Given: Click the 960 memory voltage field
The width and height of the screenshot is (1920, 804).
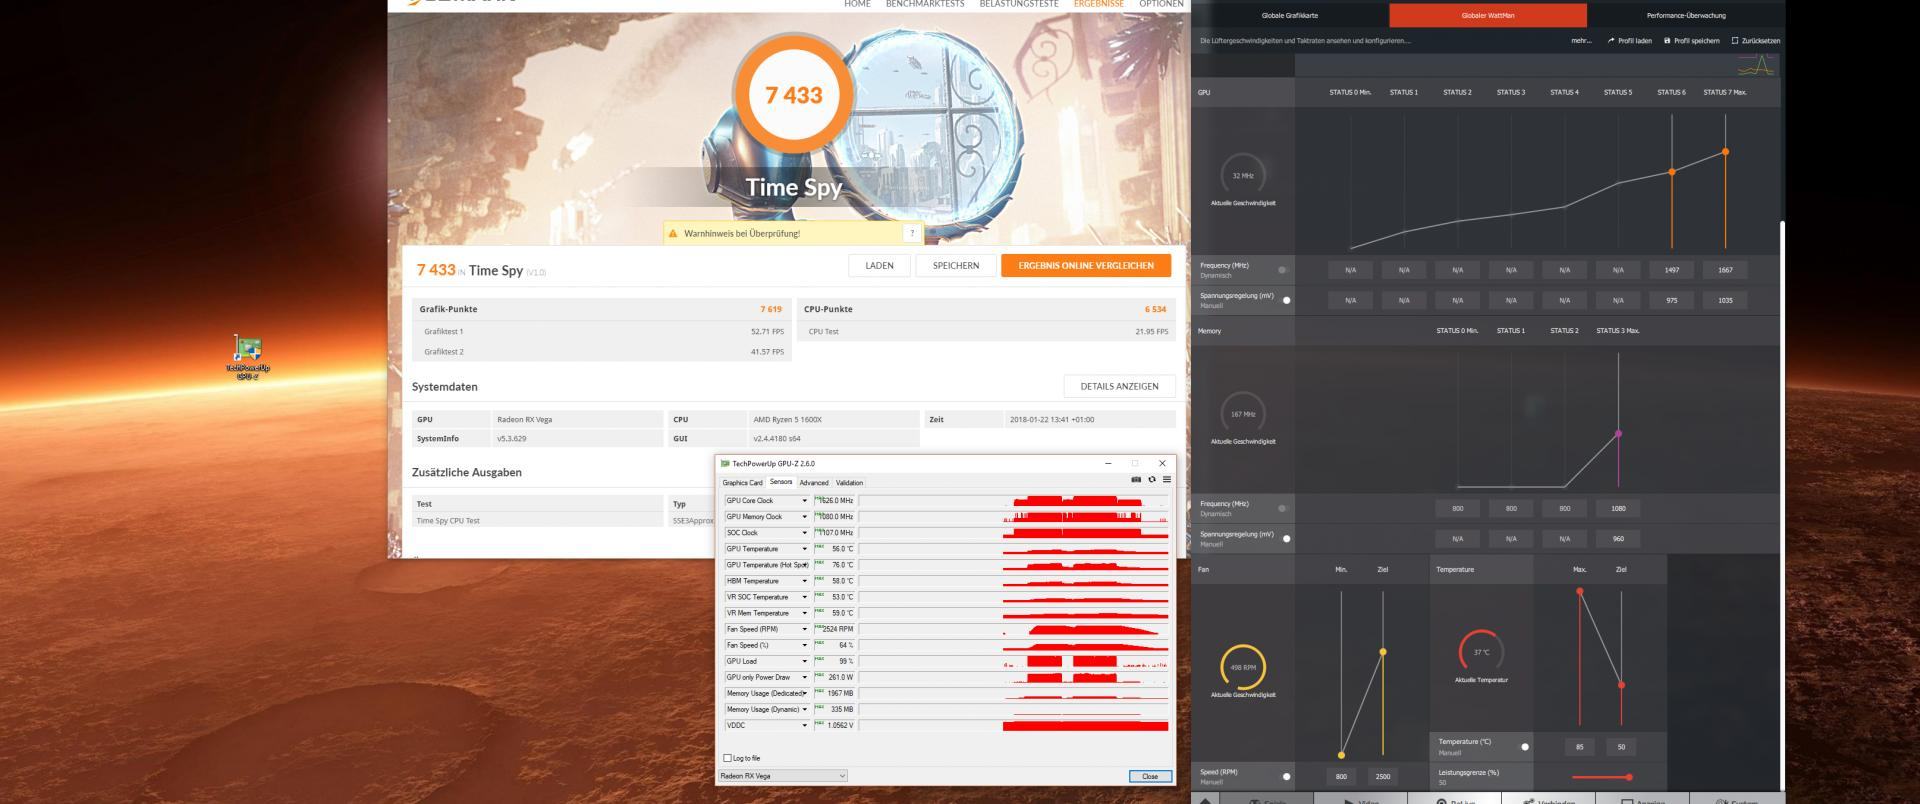Looking at the screenshot, I should (1618, 539).
